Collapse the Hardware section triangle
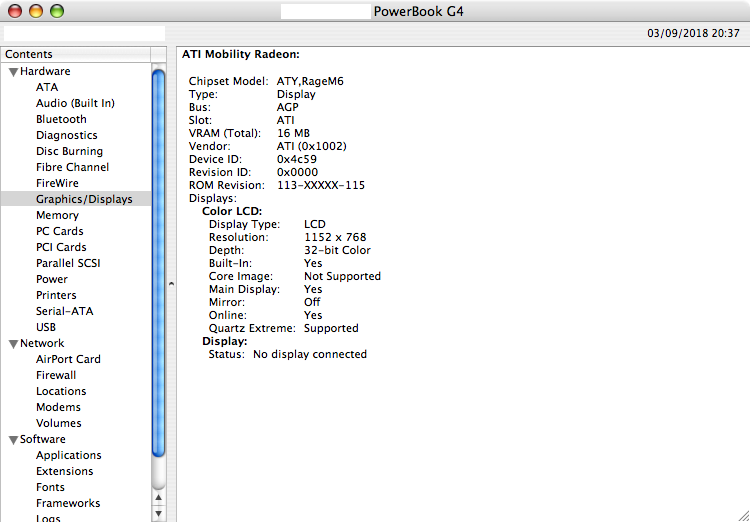This screenshot has height=522, width=750. (x=14, y=72)
